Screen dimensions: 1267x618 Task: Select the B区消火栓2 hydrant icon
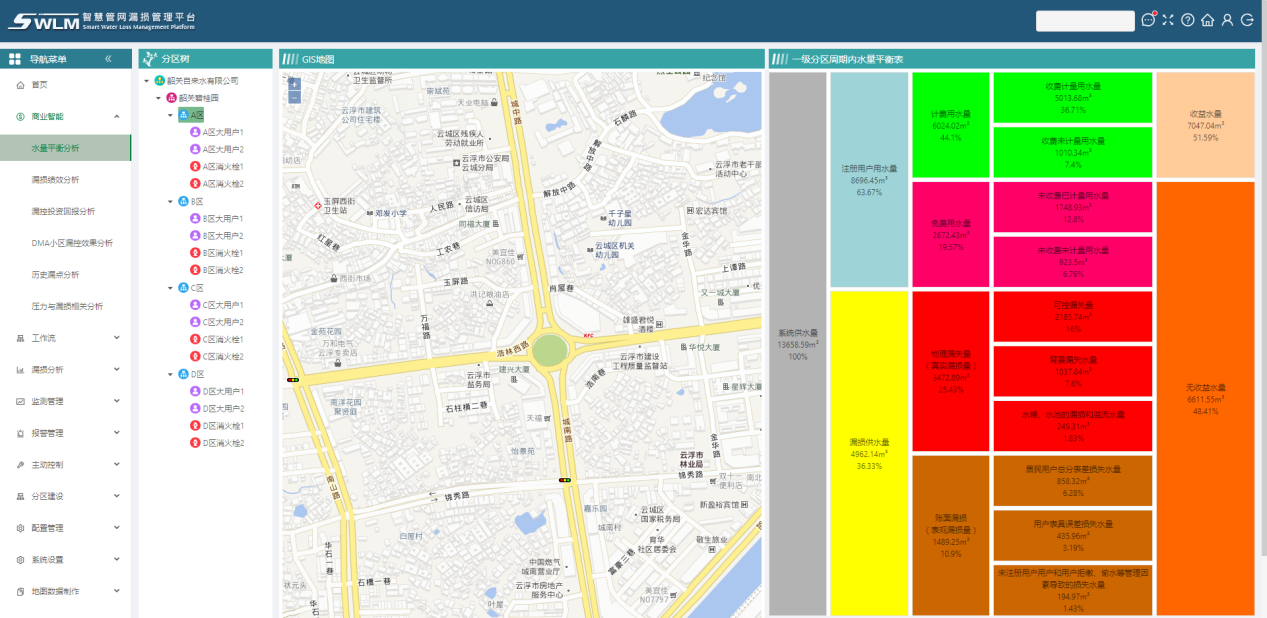[x=195, y=270]
